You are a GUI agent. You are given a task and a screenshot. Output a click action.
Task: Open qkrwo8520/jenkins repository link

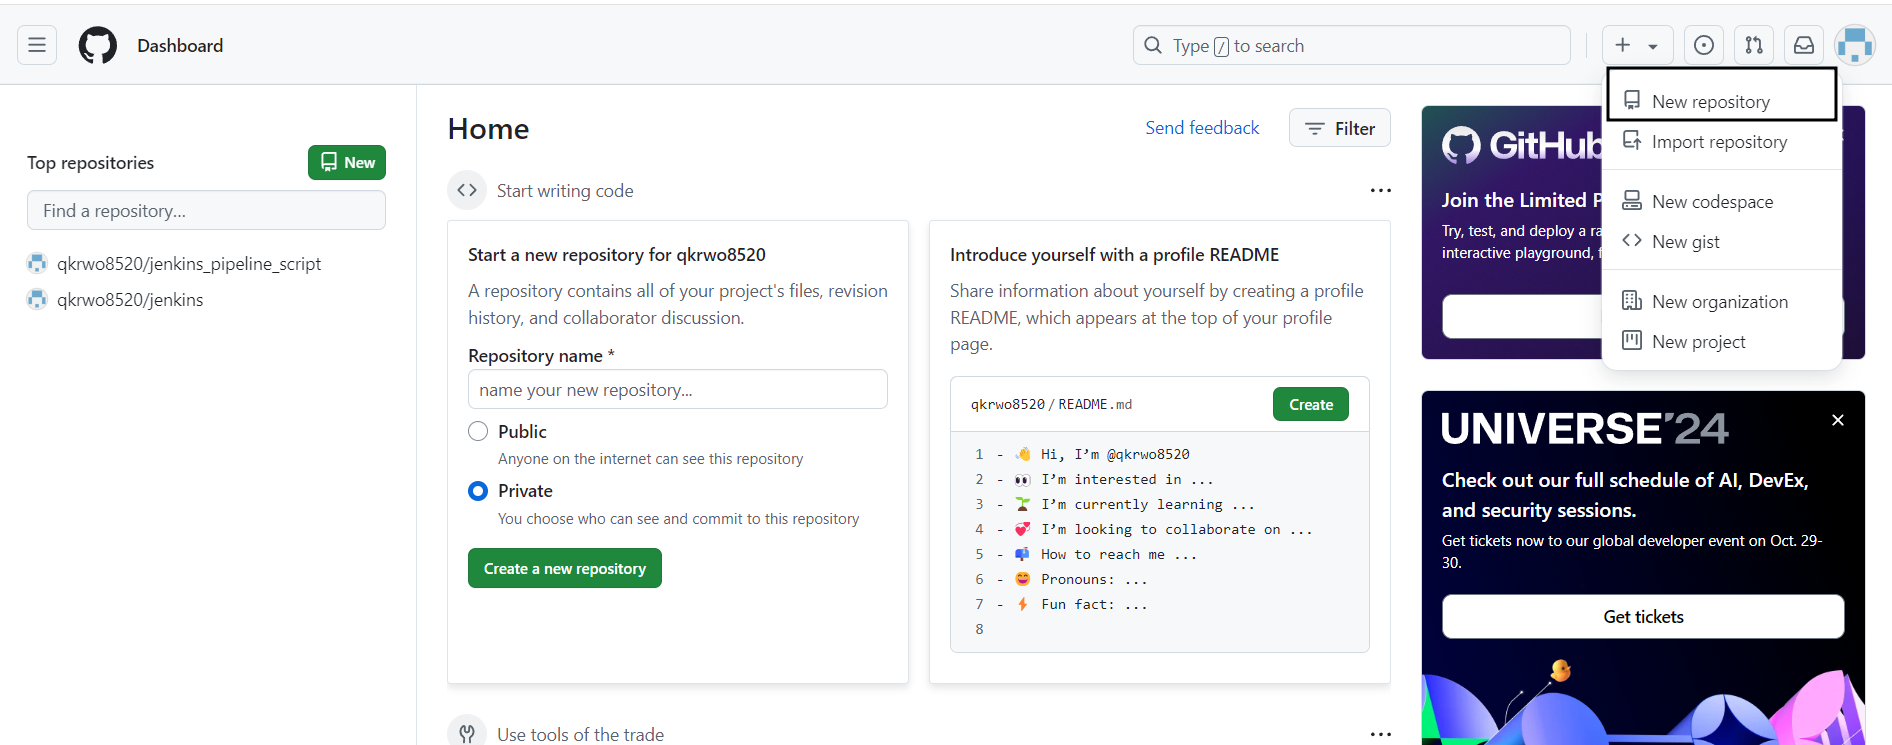(130, 299)
